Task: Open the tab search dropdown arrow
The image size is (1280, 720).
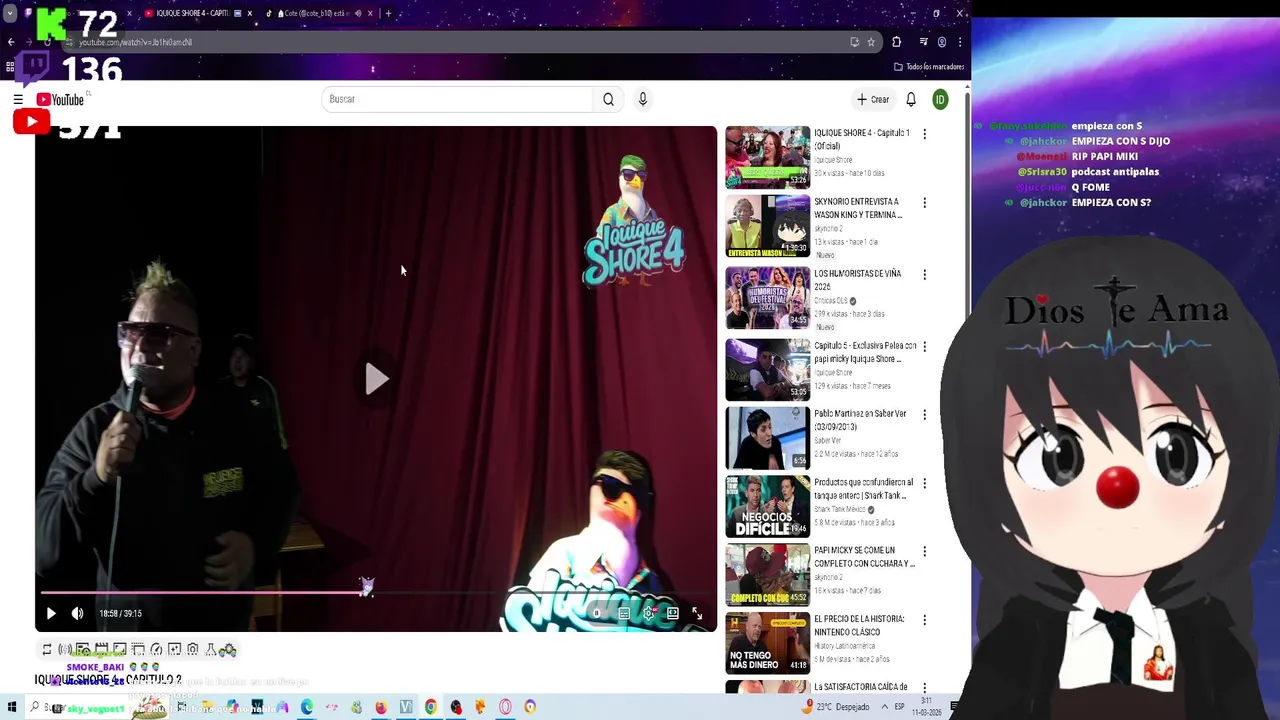Action: click(10, 13)
